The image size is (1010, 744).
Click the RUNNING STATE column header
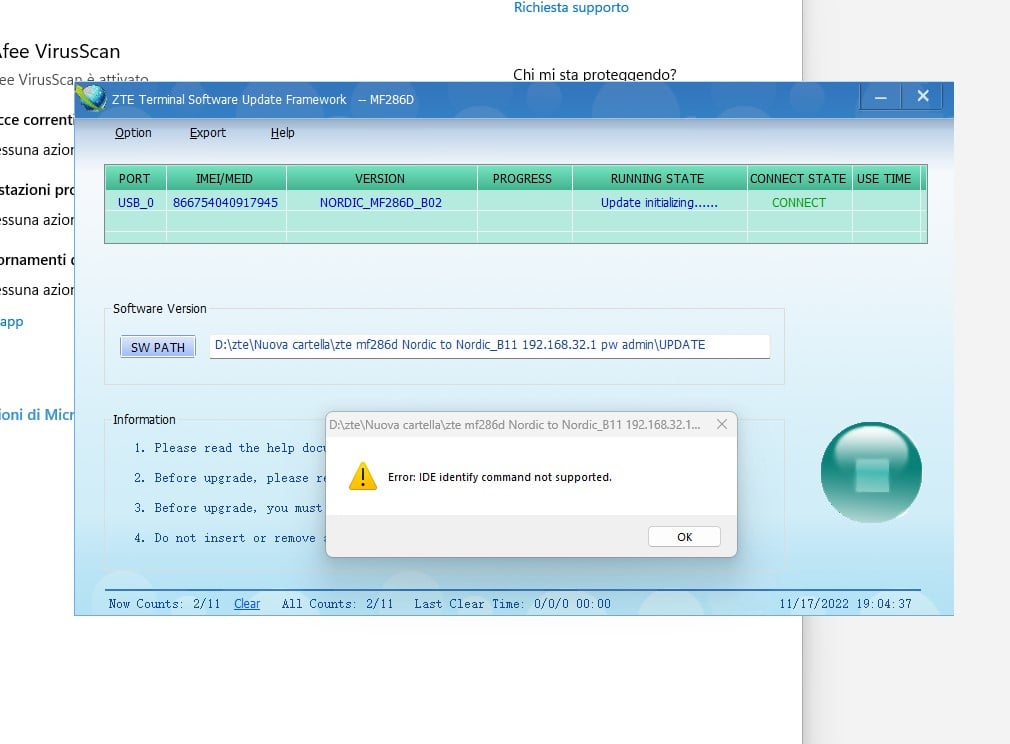pyautogui.click(x=658, y=178)
